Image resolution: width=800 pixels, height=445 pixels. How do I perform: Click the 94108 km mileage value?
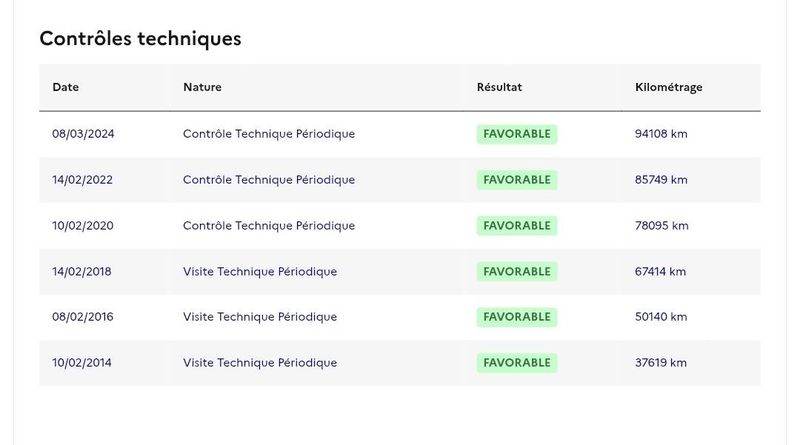pyautogui.click(x=661, y=134)
